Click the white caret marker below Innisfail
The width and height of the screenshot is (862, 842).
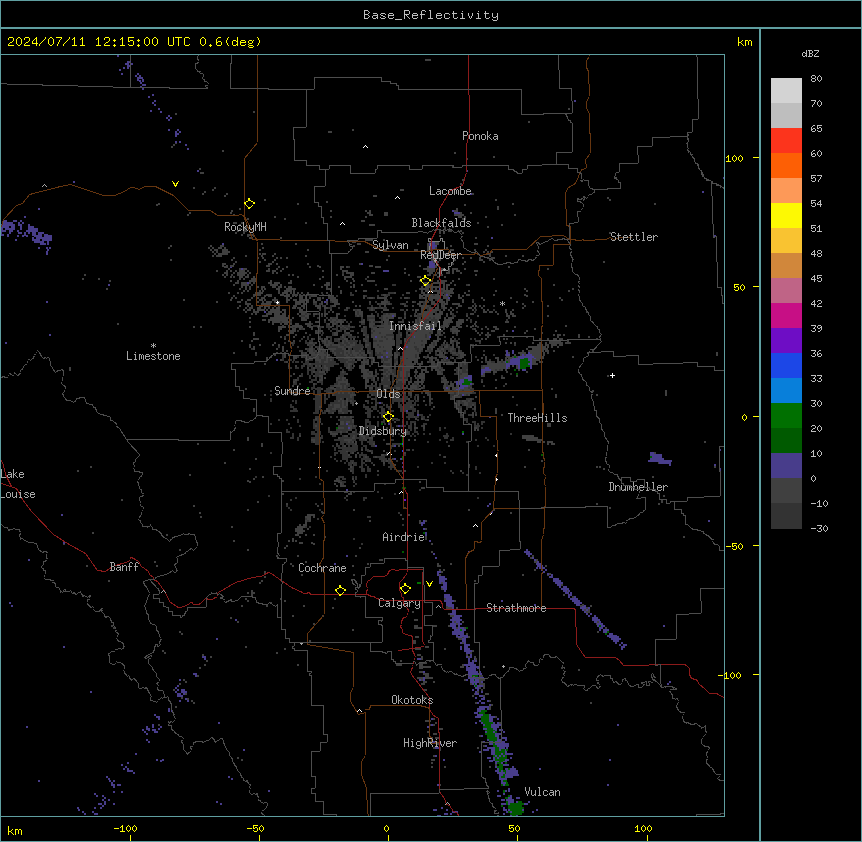click(400, 349)
